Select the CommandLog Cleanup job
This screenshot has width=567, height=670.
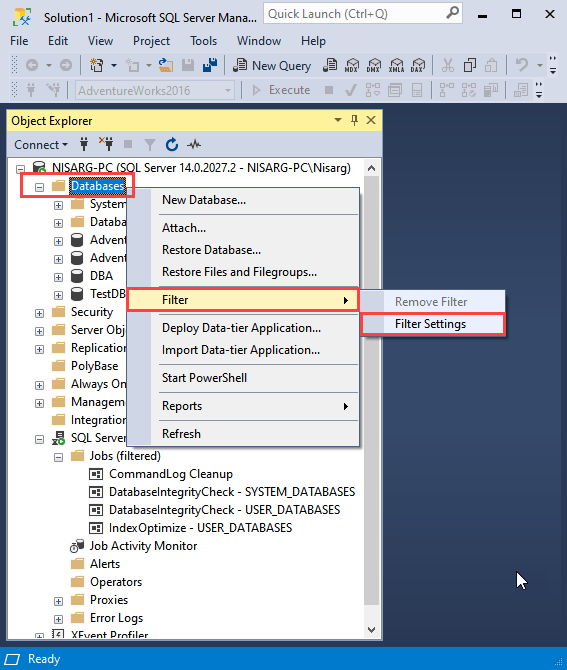point(170,474)
